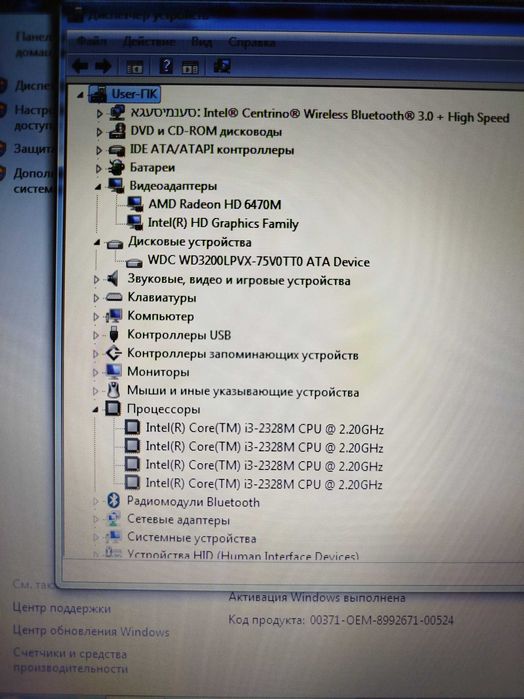The image size is (524, 699).
Task: Click the DVD и CD-ROM дисководы icon
Action: pos(117,132)
